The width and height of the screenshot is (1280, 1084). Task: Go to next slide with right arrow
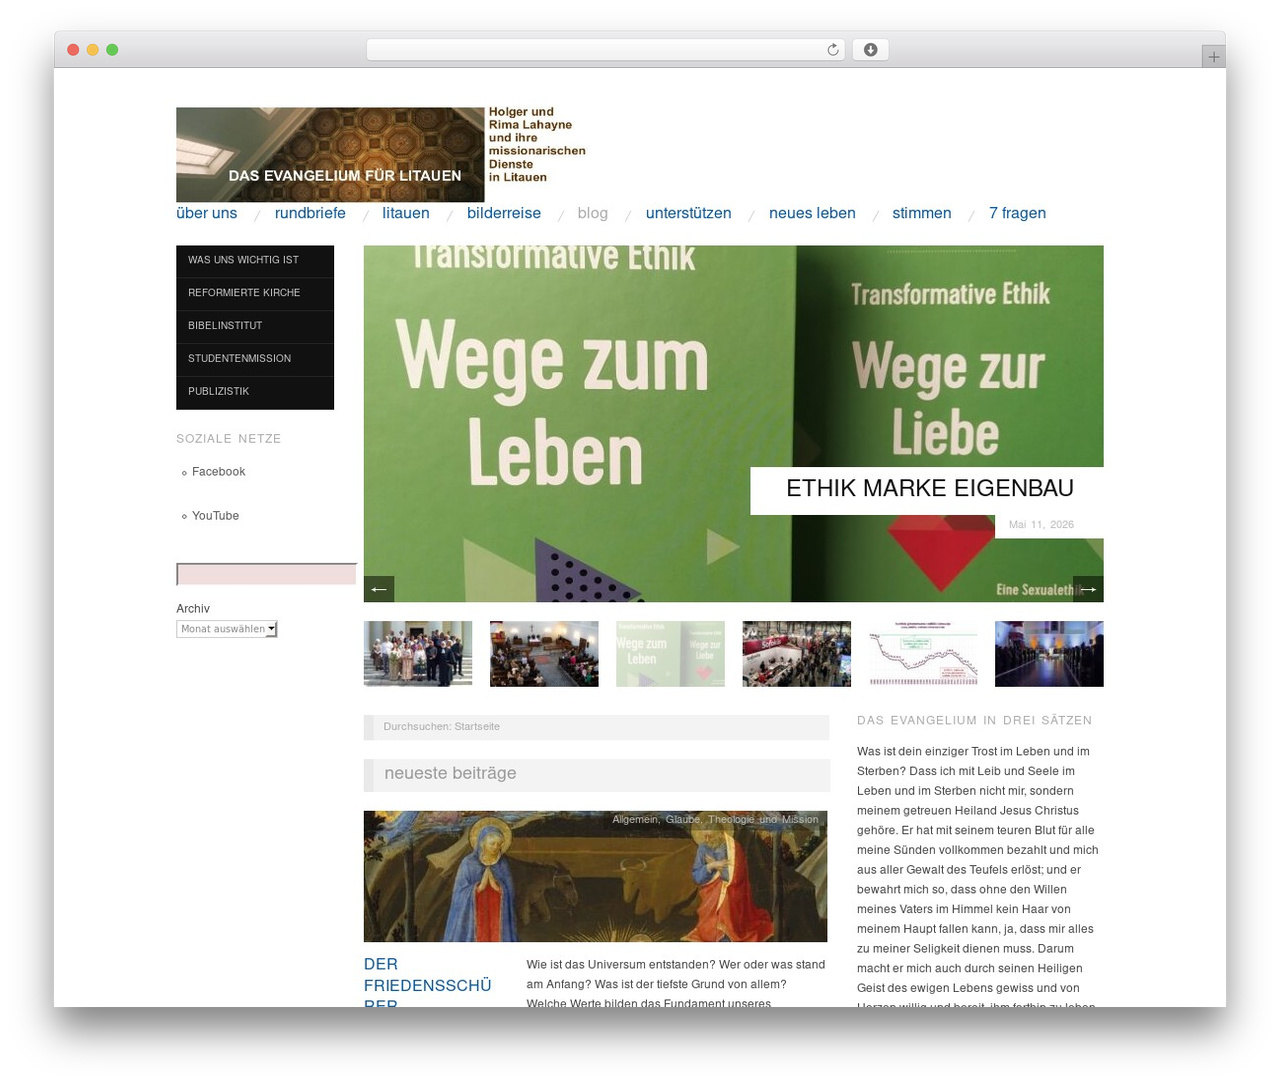[x=1088, y=589]
